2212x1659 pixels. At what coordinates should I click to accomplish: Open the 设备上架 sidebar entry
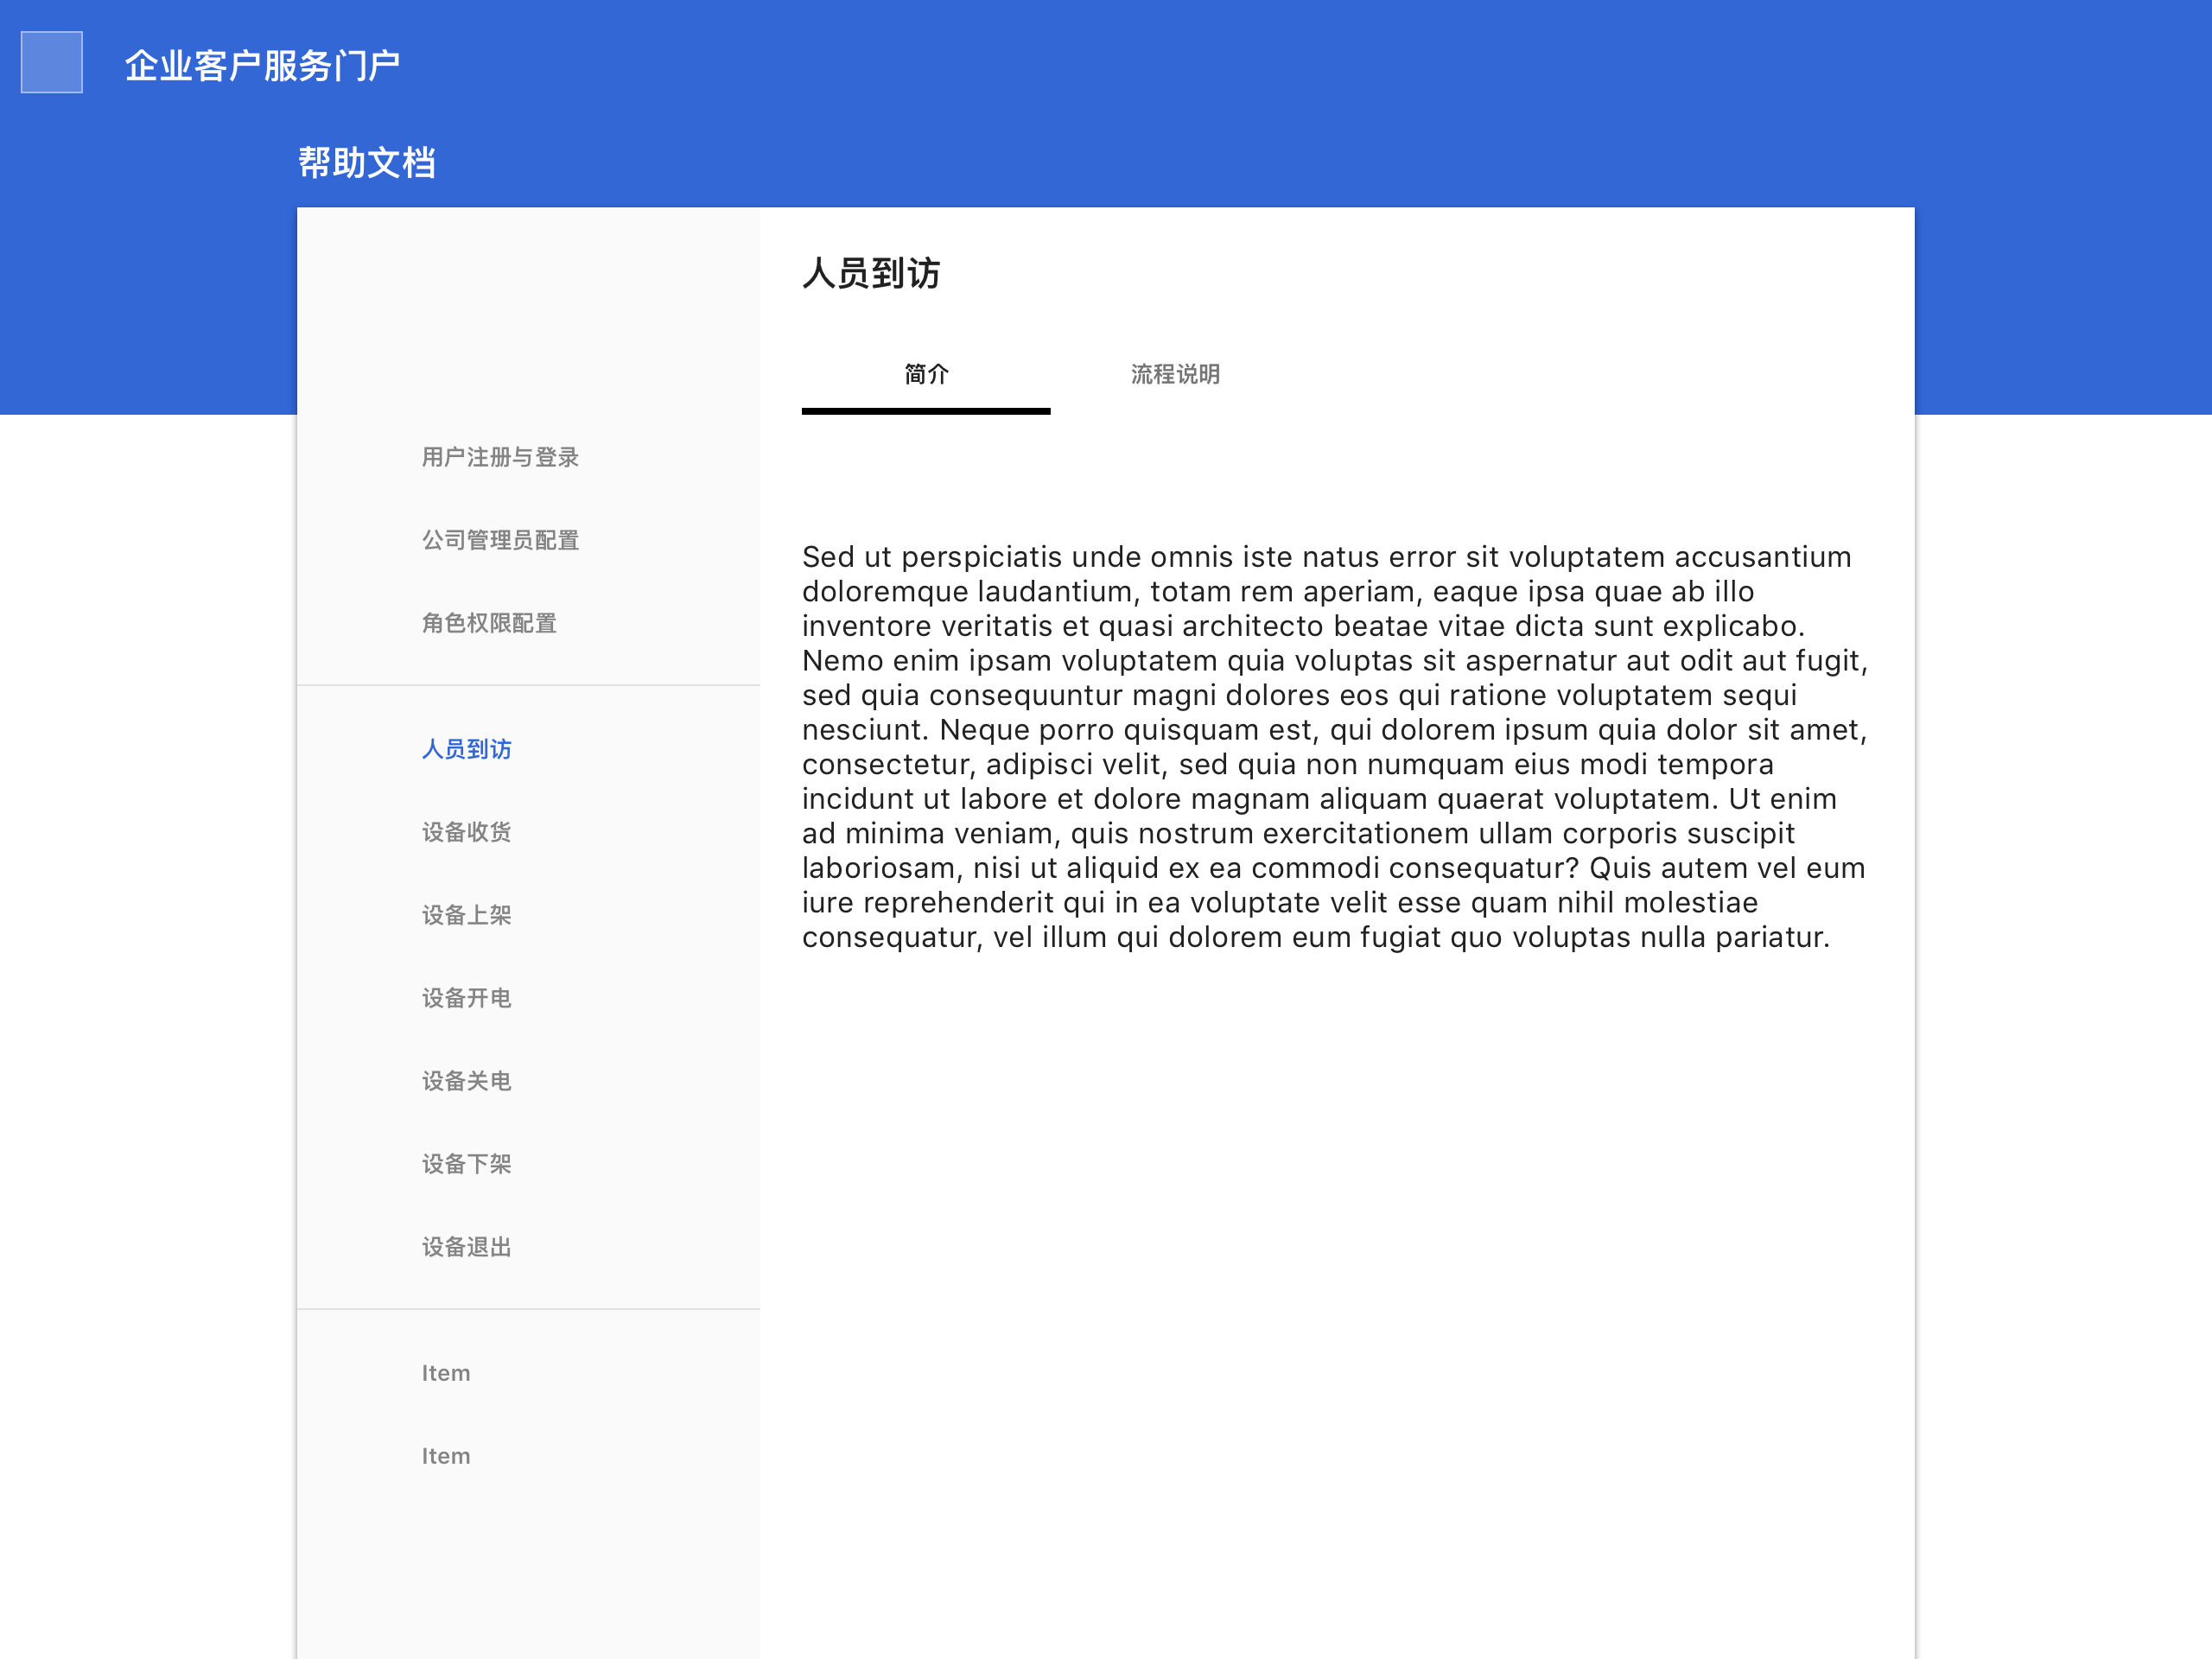point(466,915)
